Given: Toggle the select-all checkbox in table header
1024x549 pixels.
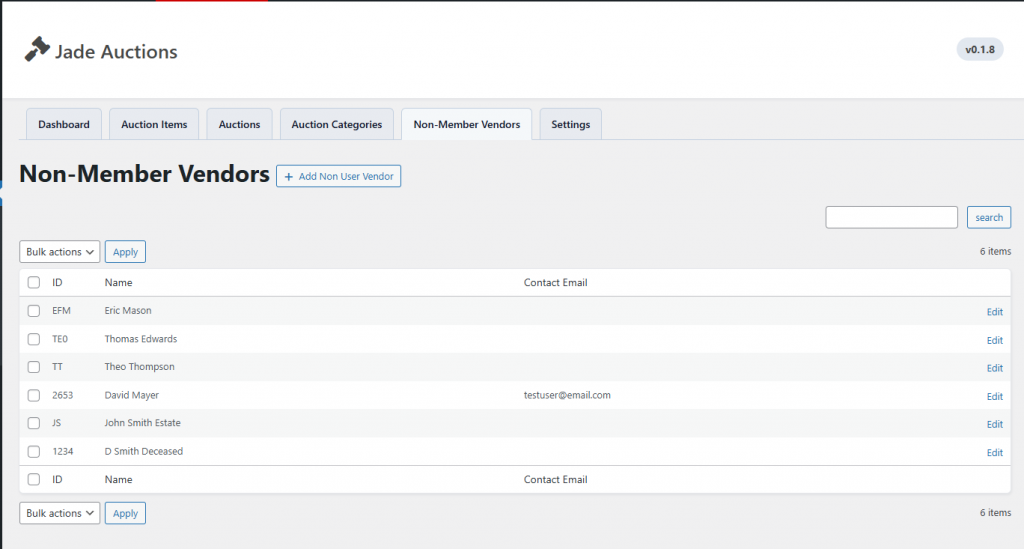Looking at the screenshot, I should (34, 283).
